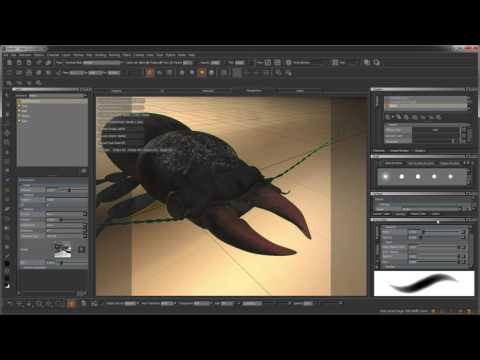This screenshot has height=360, width=480.
Task: Open the dropdown arrow at the layer list edge
Action: click(x=469, y=107)
